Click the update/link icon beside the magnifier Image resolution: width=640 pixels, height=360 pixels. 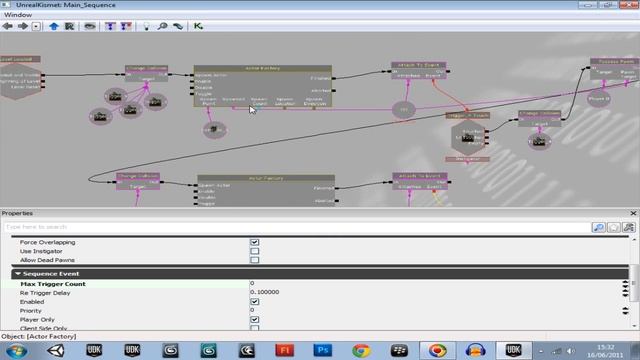tap(178, 27)
